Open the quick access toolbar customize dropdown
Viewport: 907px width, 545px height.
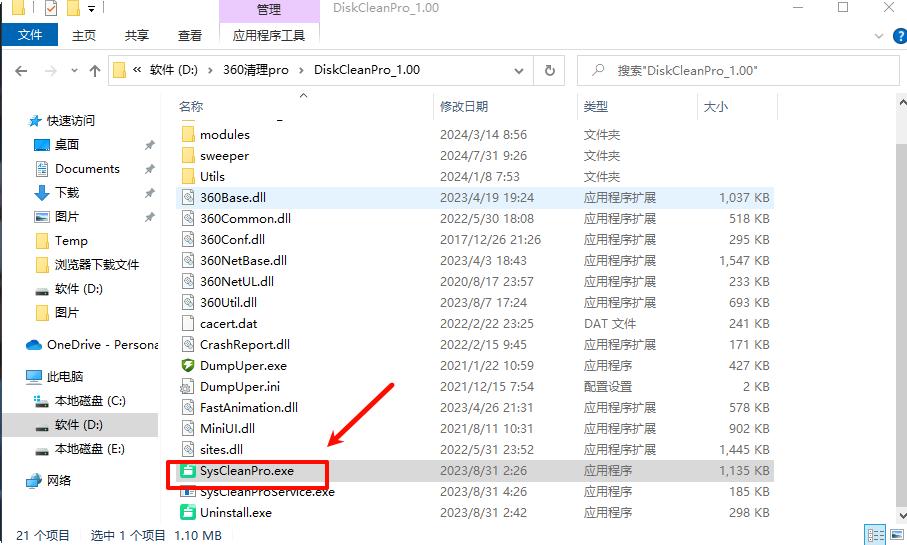[91, 8]
